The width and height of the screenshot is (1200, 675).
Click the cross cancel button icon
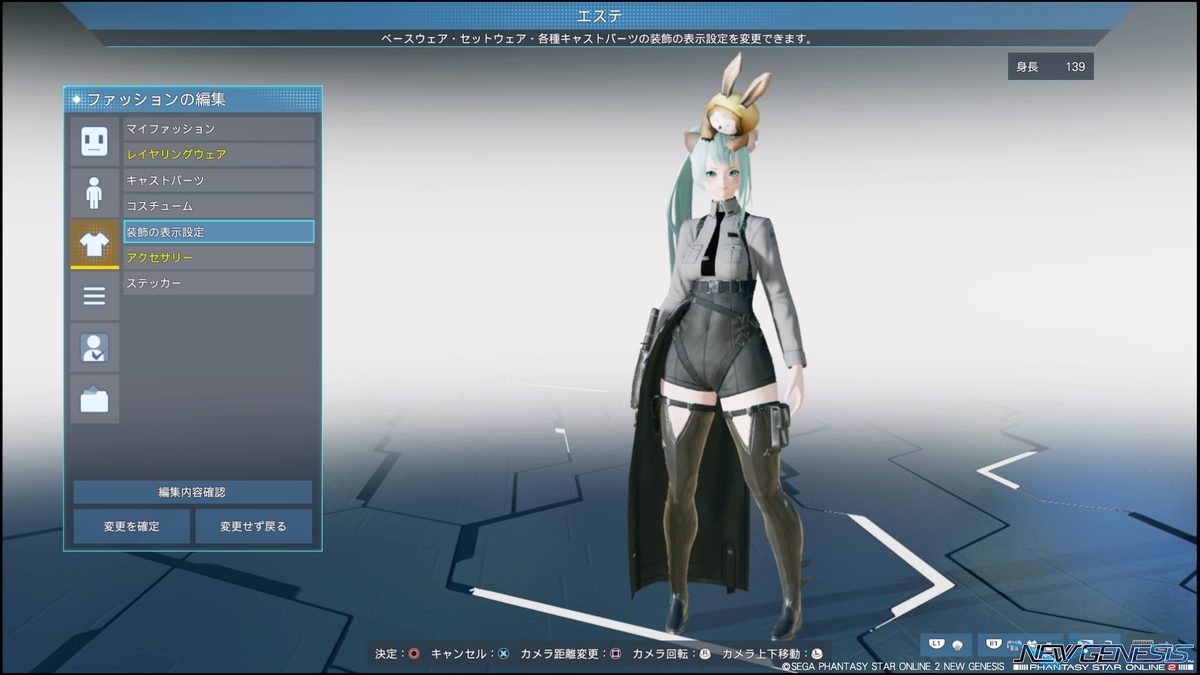(503, 654)
